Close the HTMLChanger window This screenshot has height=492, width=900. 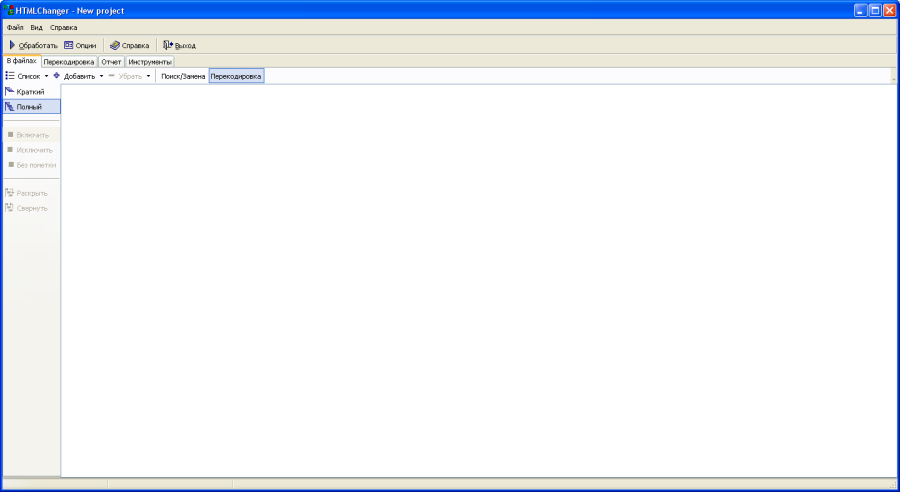889,10
